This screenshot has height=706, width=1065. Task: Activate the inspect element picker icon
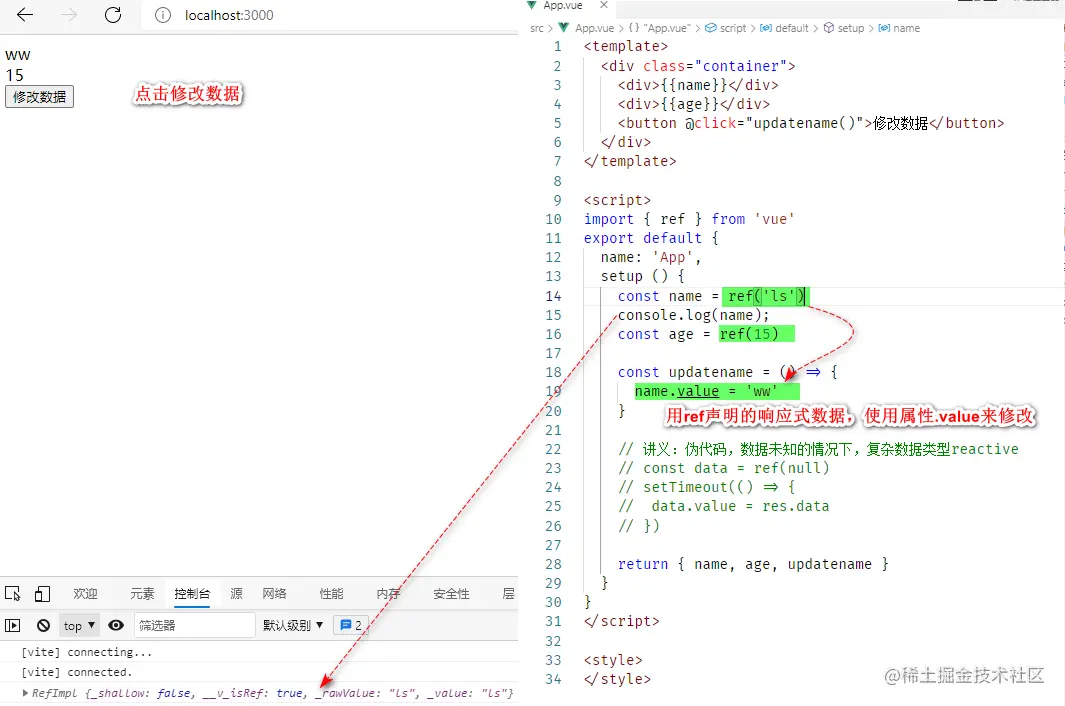12,594
